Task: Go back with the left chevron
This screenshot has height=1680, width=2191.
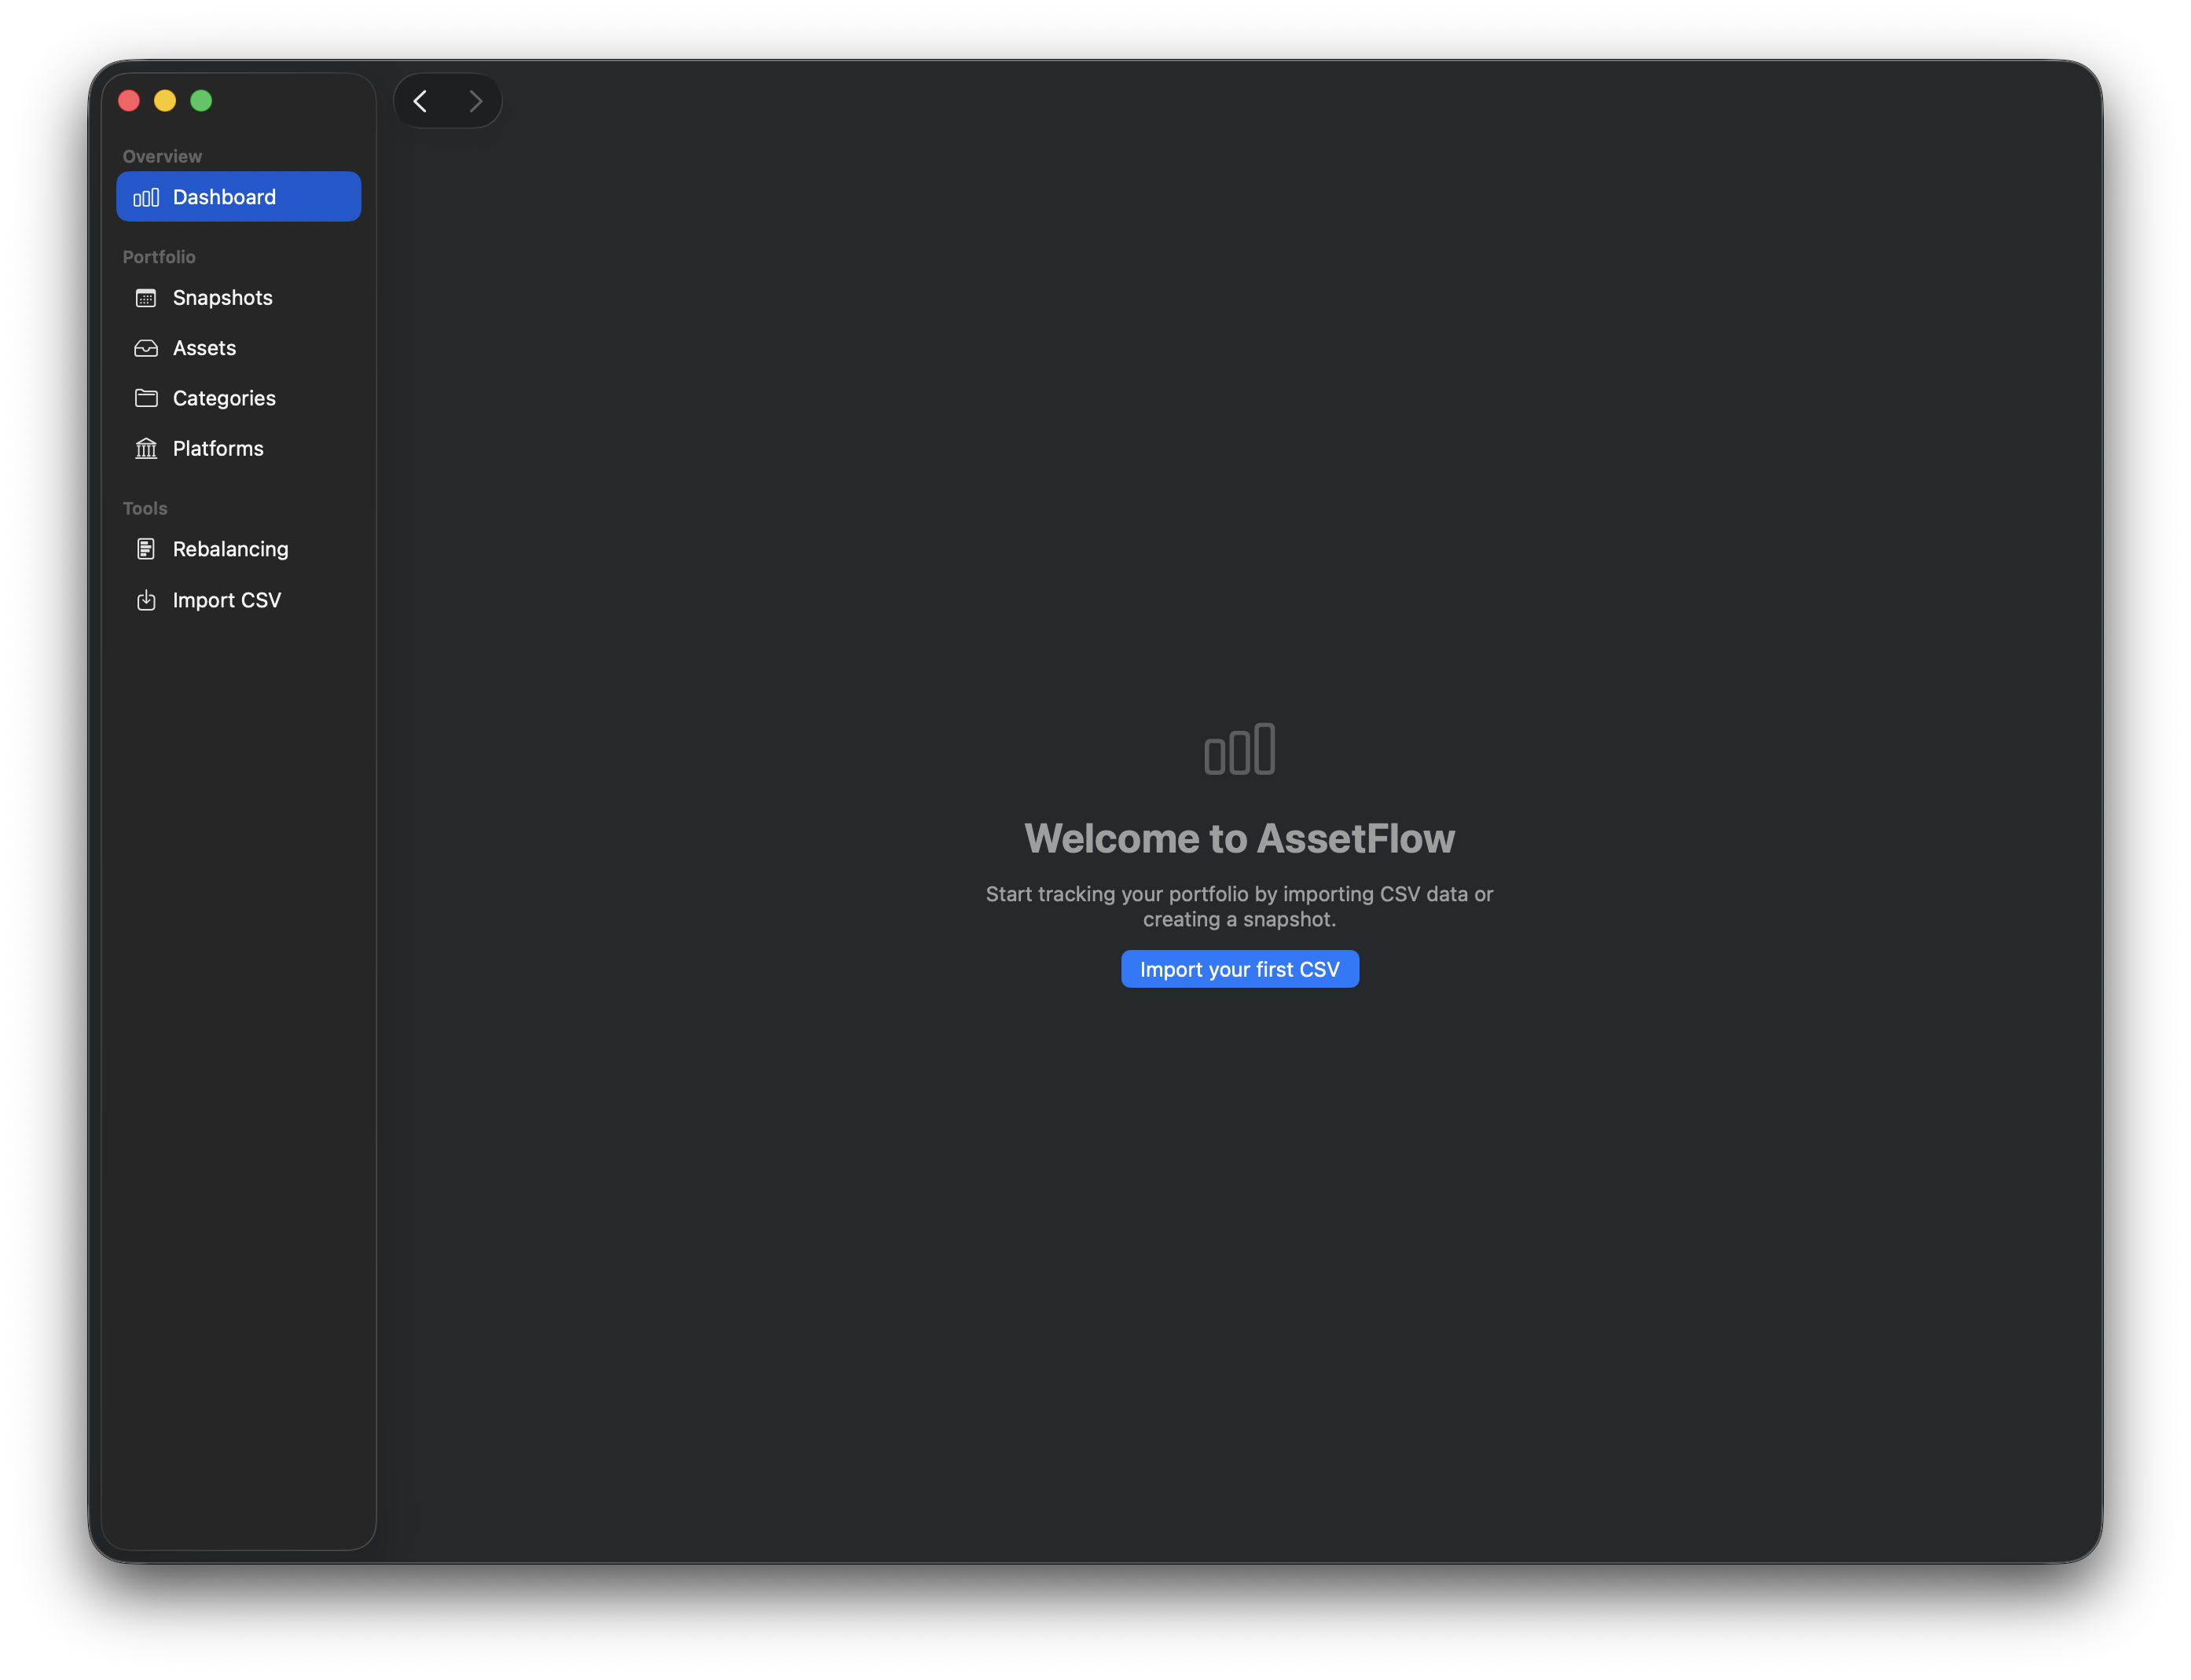Action: pyautogui.click(x=420, y=101)
